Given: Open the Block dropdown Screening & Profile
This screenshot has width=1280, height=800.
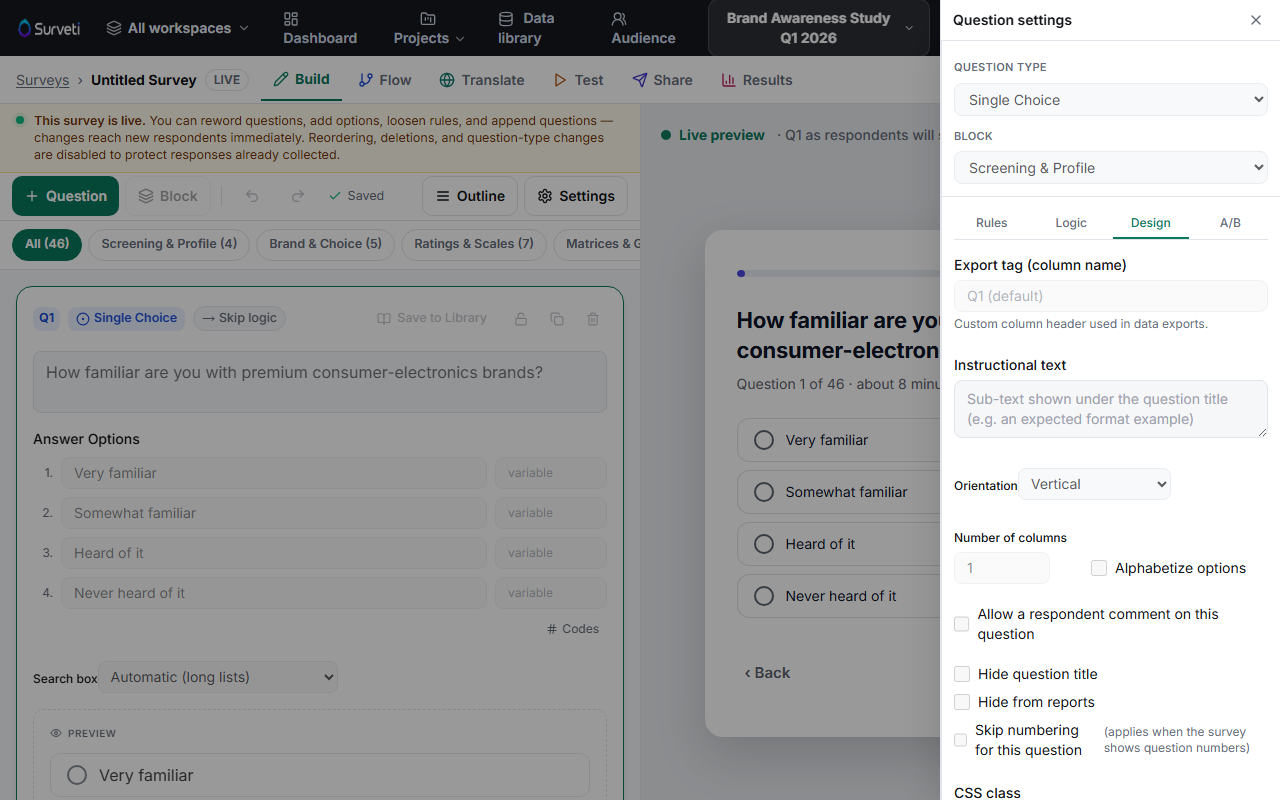Looking at the screenshot, I should click(1111, 168).
